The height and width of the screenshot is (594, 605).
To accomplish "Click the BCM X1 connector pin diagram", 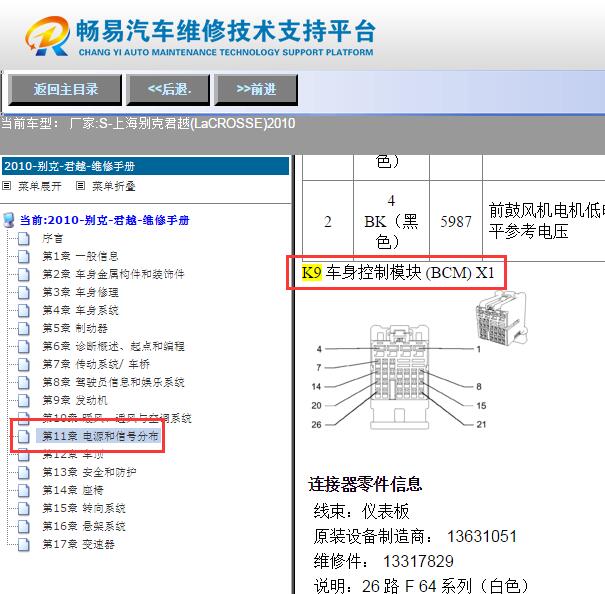I will 399,377.
